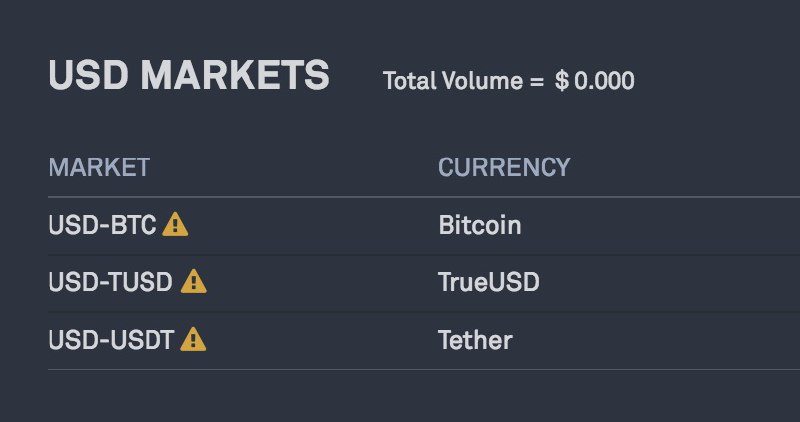Screen dimensions: 800x422
Task: Click the TrueUSD currency name
Action: pyautogui.click(x=489, y=283)
